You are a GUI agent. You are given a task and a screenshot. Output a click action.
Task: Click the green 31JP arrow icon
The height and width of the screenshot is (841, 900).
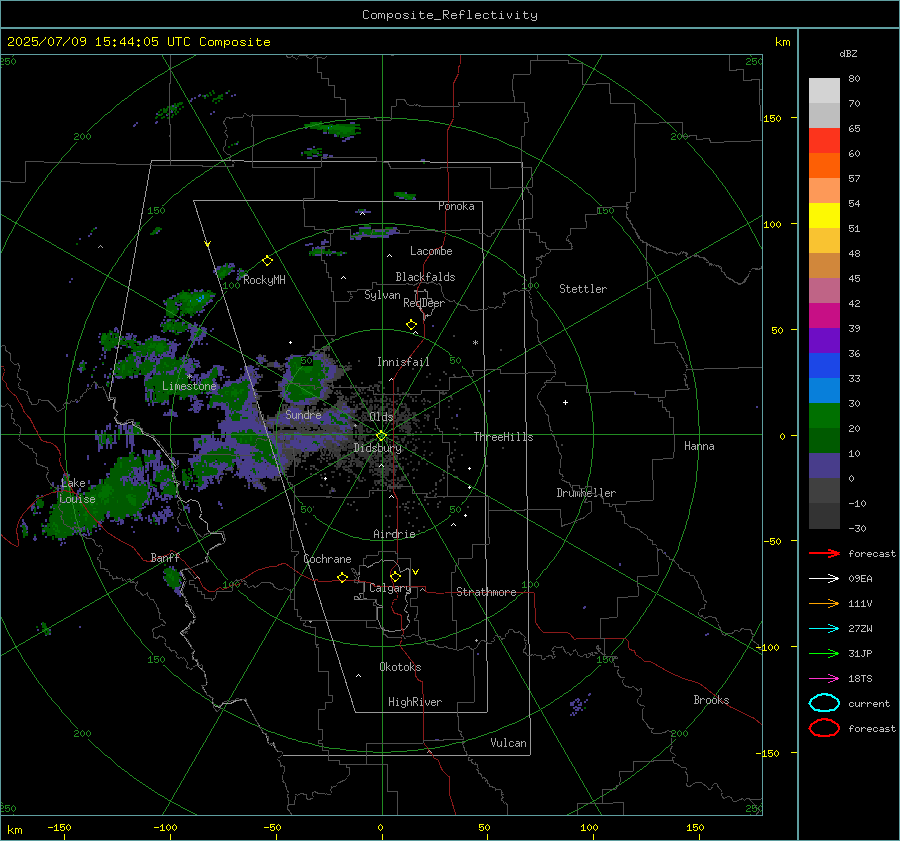[x=824, y=653]
